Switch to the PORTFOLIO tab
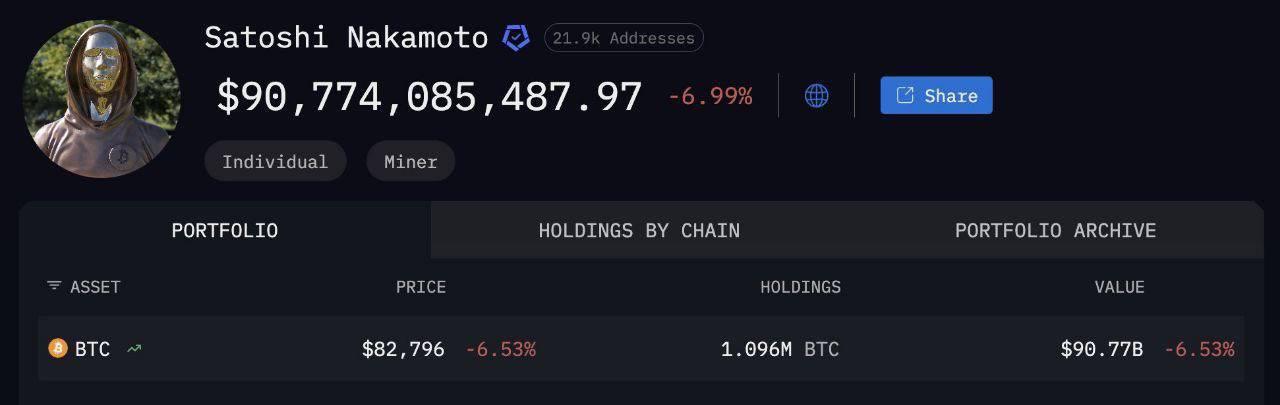 click(225, 230)
